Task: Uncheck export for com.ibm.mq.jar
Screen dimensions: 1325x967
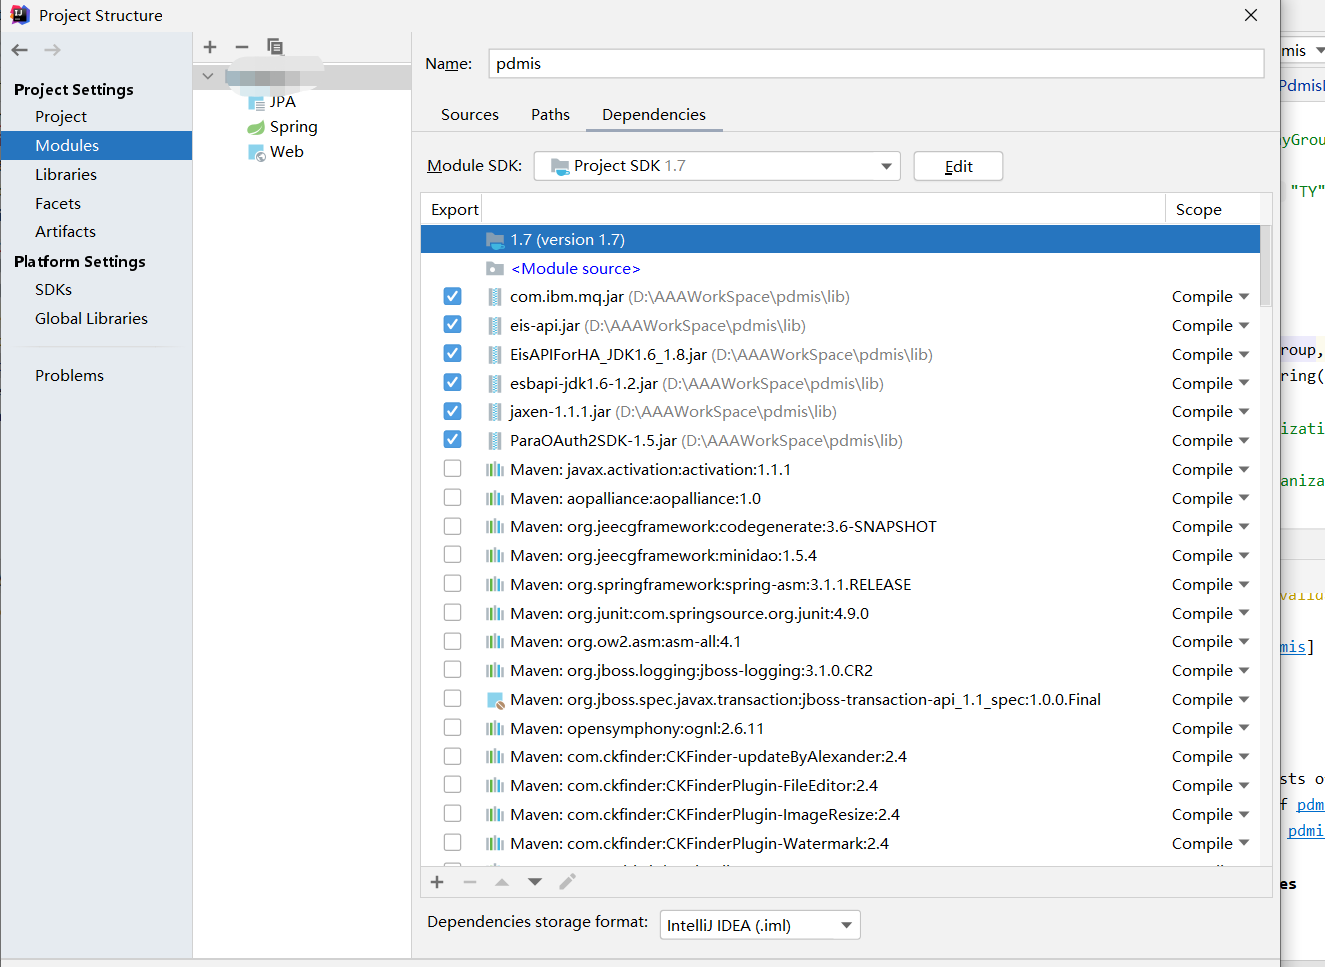Action: tap(453, 296)
